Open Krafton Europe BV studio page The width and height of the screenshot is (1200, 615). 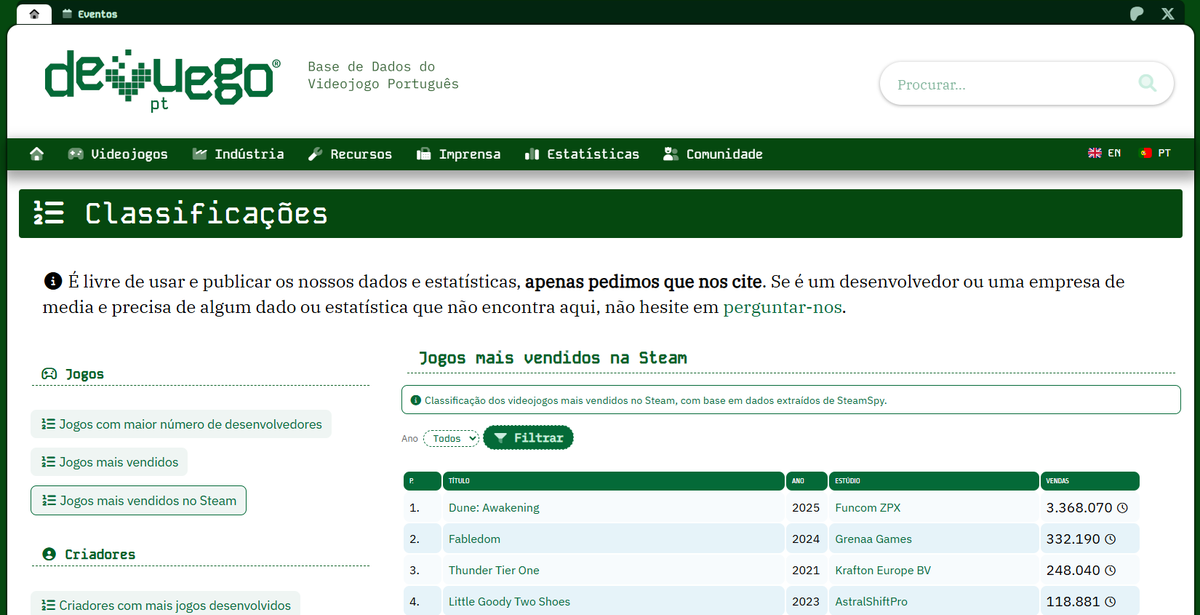[883, 570]
